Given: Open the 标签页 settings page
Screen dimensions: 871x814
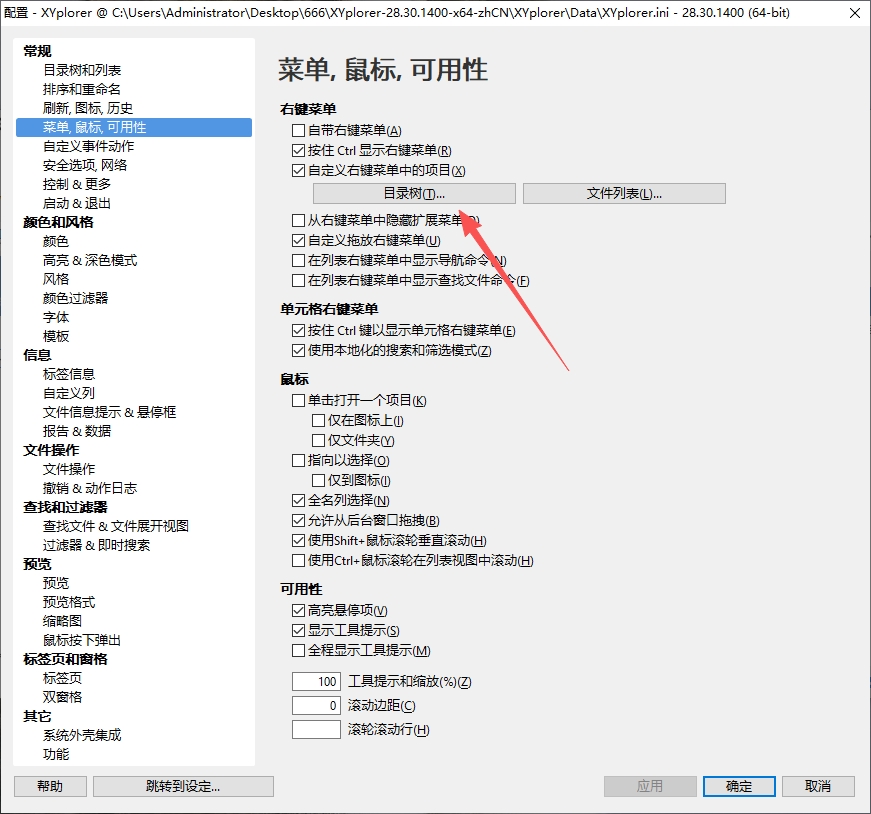Looking at the screenshot, I should tap(62, 678).
